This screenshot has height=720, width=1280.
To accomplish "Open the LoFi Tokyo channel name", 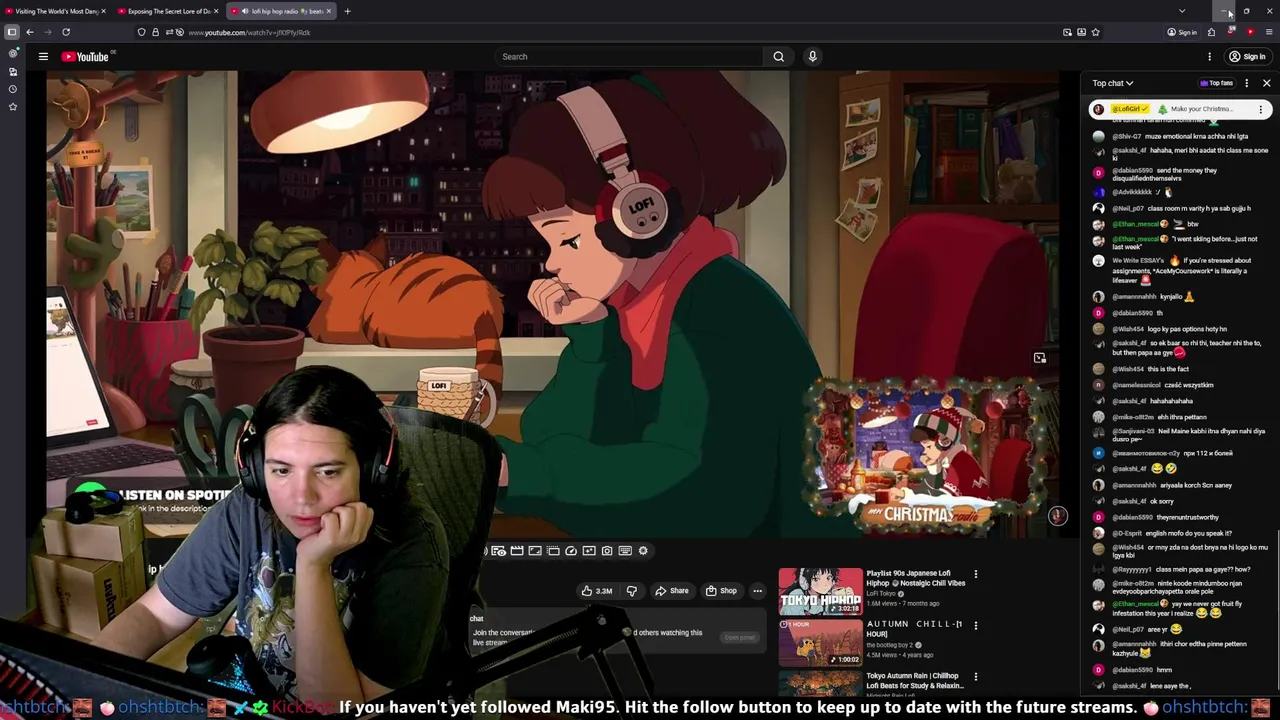I will [x=881, y=594].
